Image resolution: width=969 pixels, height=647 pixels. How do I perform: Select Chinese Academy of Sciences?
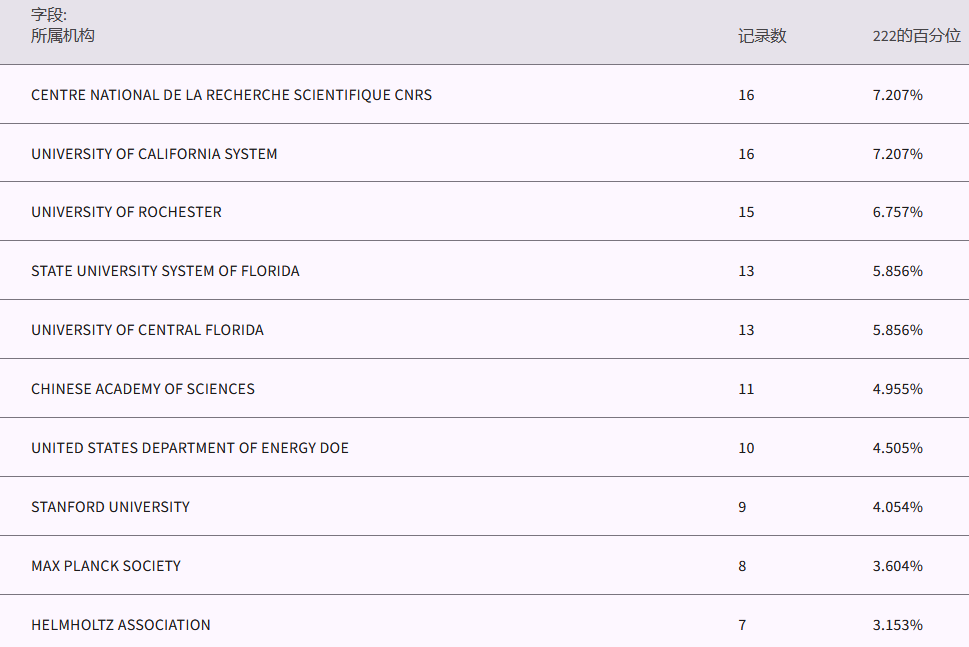click(x=143, y=389)
